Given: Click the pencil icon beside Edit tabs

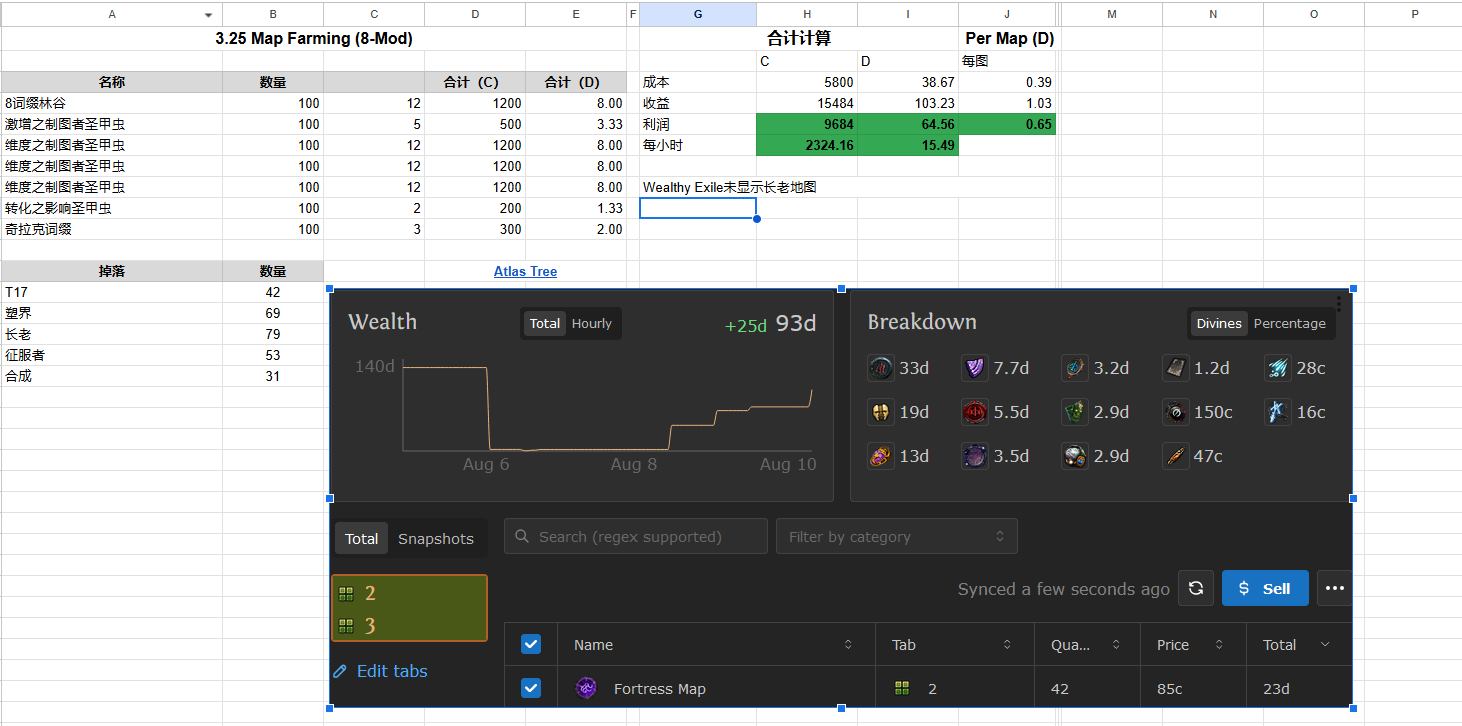Looking at the screenshot, I should [x=340, y=671].
